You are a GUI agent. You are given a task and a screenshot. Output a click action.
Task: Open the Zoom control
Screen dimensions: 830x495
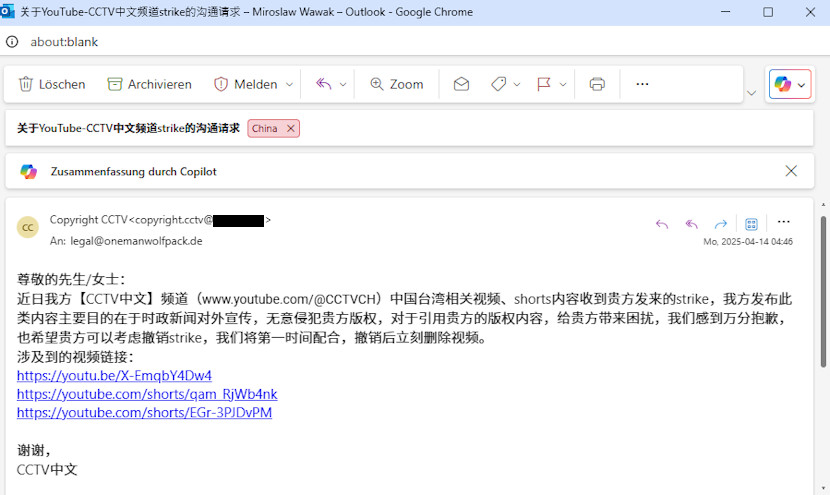397,84
